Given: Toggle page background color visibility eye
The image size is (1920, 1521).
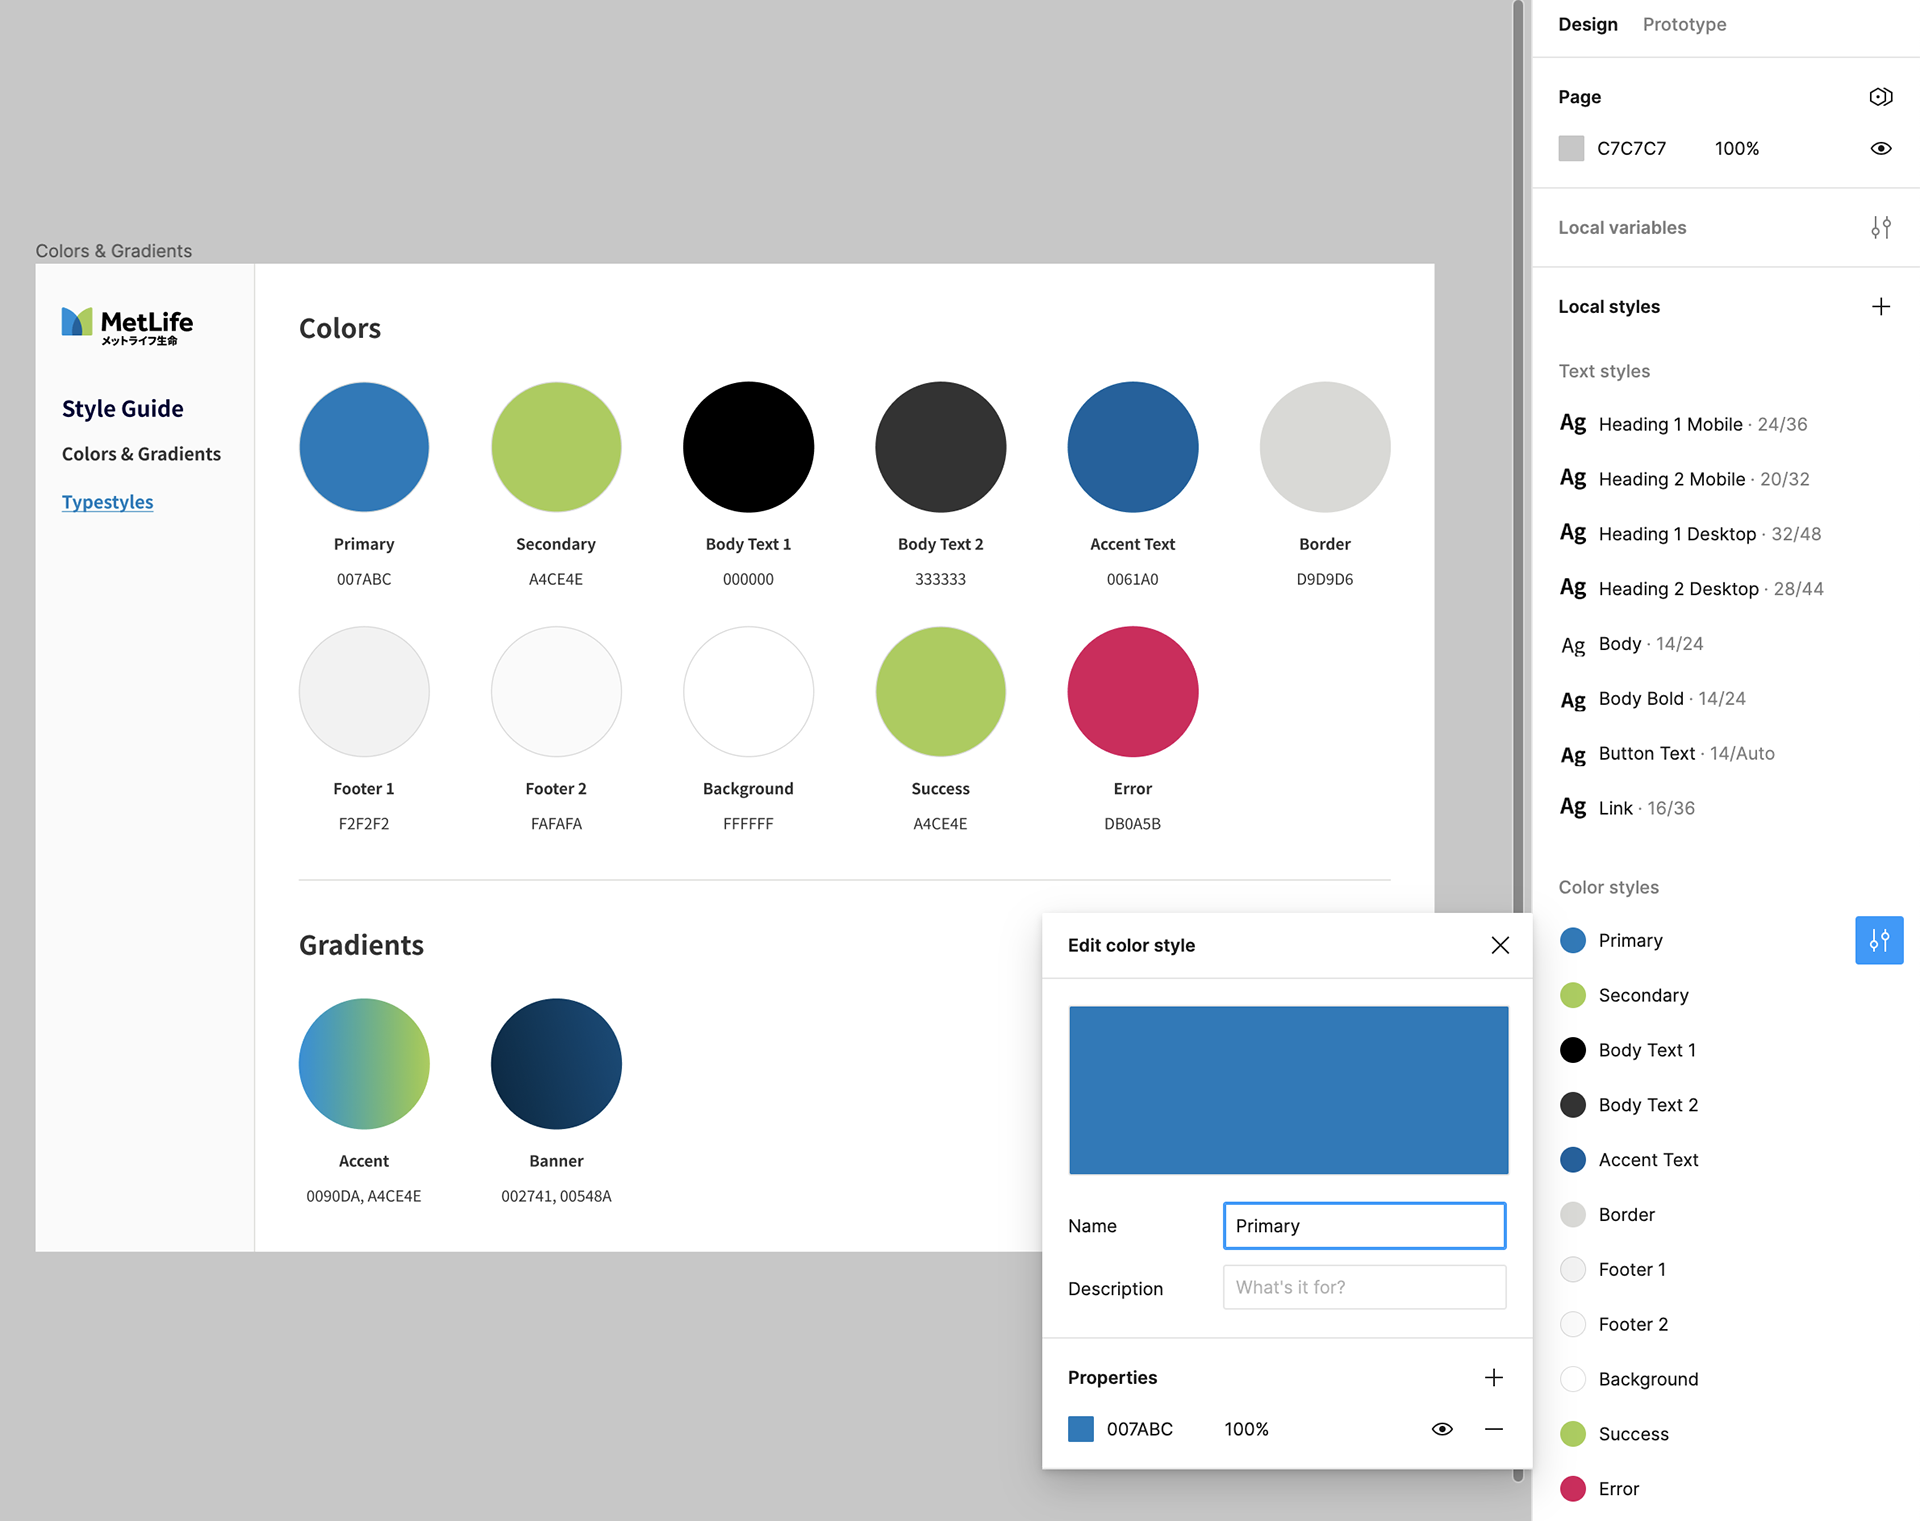Looking at the screenshot, I should tap(1880, 149).
